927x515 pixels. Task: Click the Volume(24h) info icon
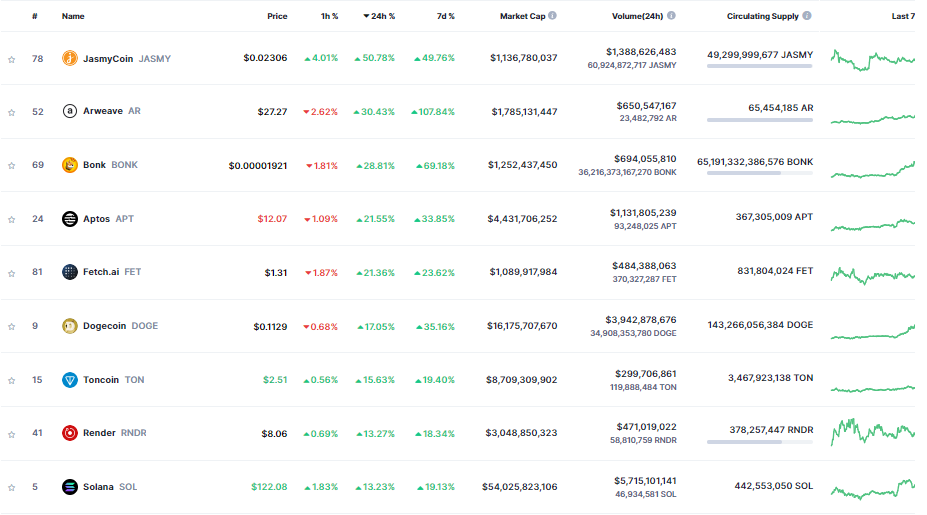tap(671, 15)
